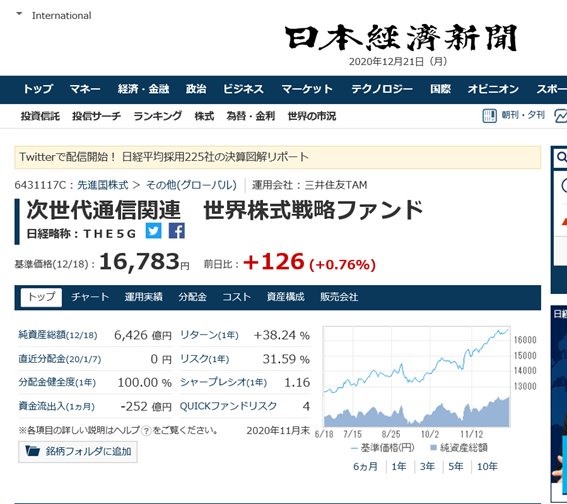Click the +126 change value
The width and height of the screenshot is (567, 504).
click(274, 262)
